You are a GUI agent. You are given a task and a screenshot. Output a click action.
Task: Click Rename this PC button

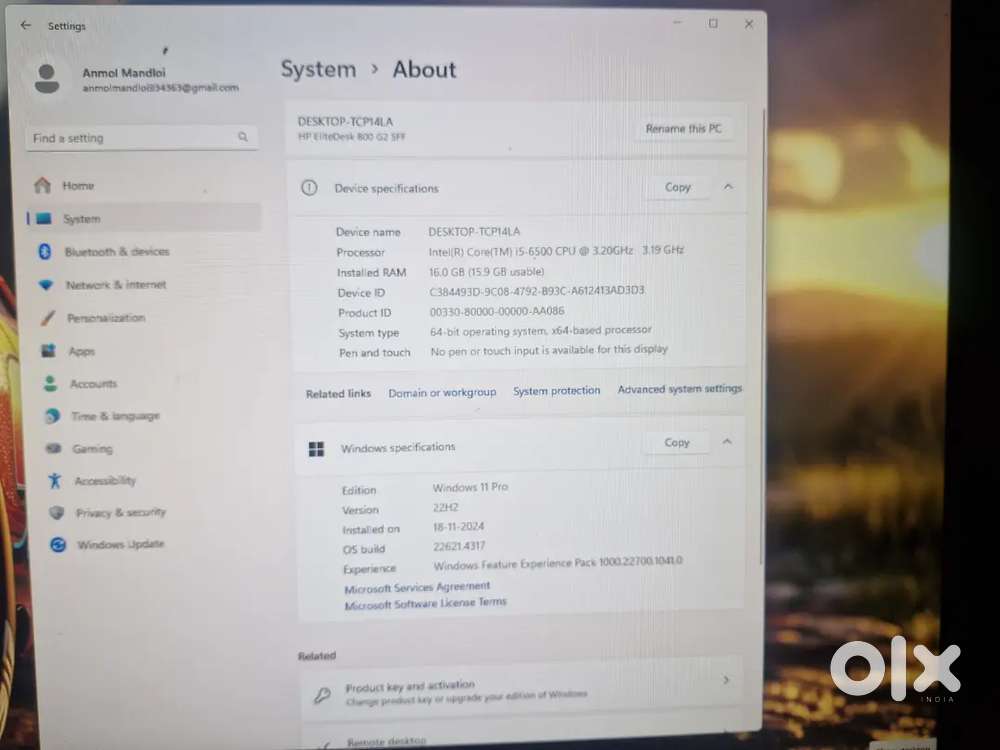[x=683, y=129]
